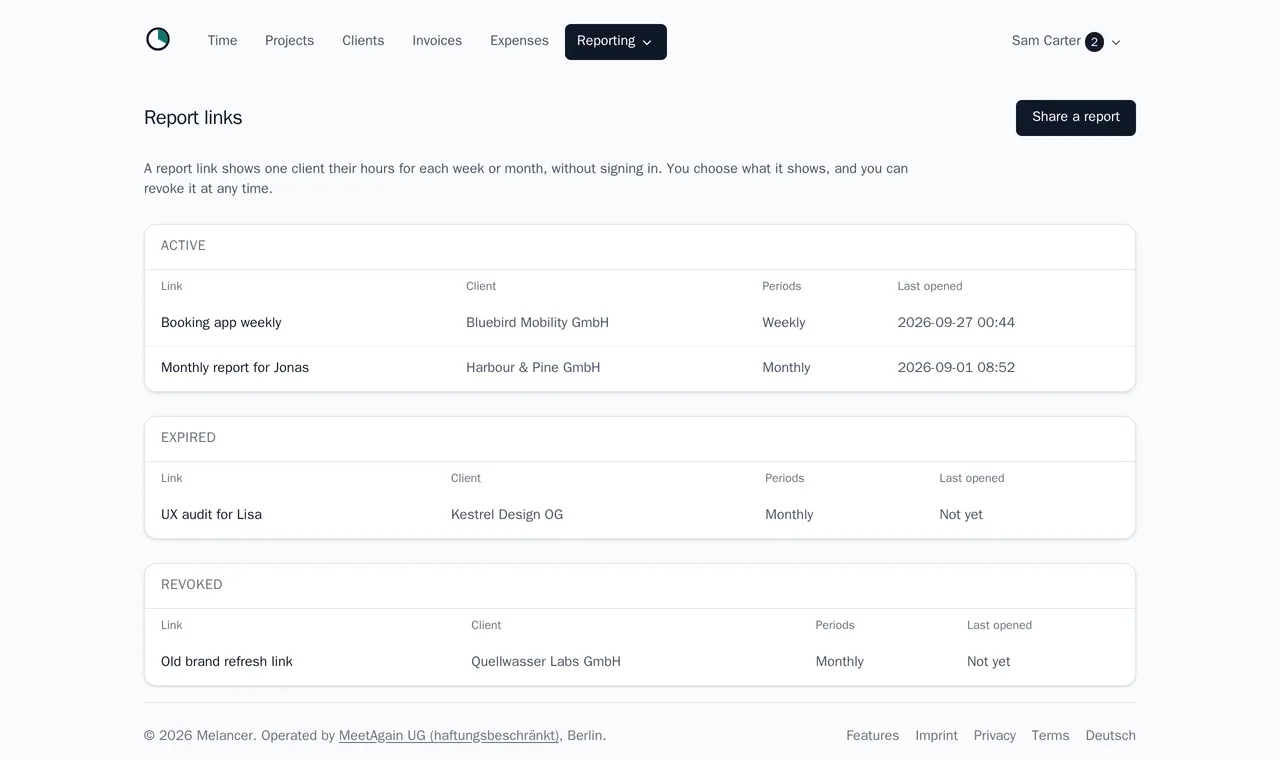Switch language to Deutsch
This screenshot has width=1280, height=760.
point(1110,736)
